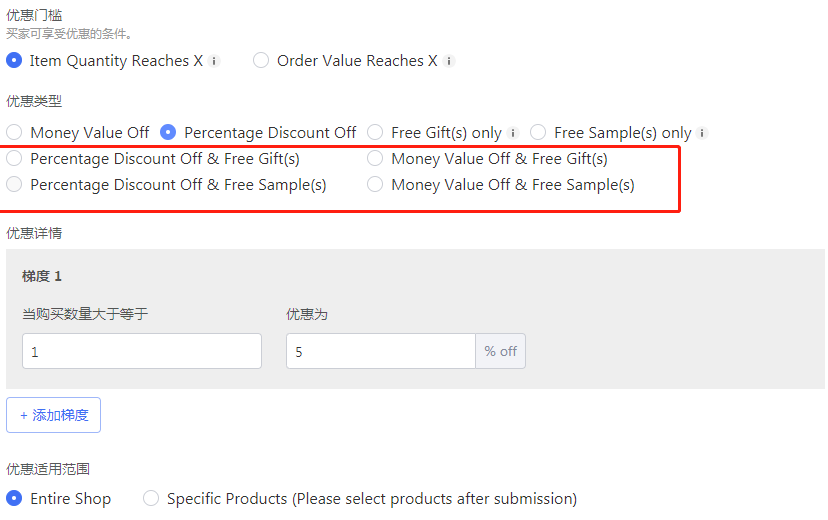The height and width of the screenshot is (520, 828).
Task: Click info icon beside Item Quantity Reaches X
Action: [214, 61]
